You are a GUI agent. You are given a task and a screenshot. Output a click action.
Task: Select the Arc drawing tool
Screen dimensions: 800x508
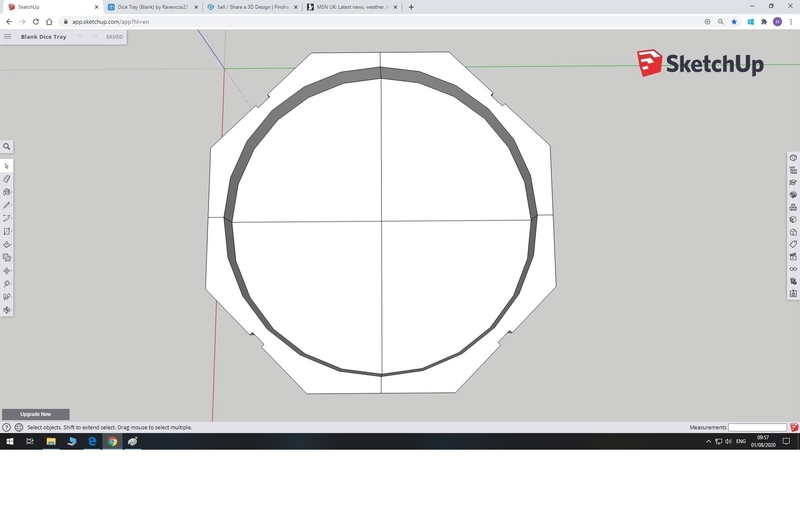(7, 218)
